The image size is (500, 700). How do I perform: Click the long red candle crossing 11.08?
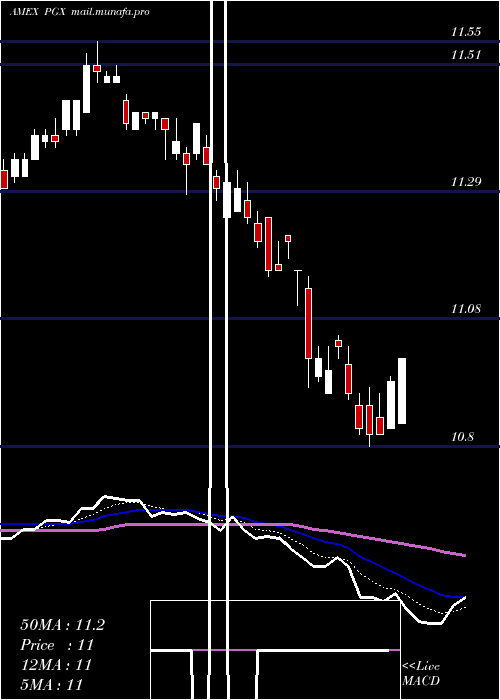coord(308,323)
